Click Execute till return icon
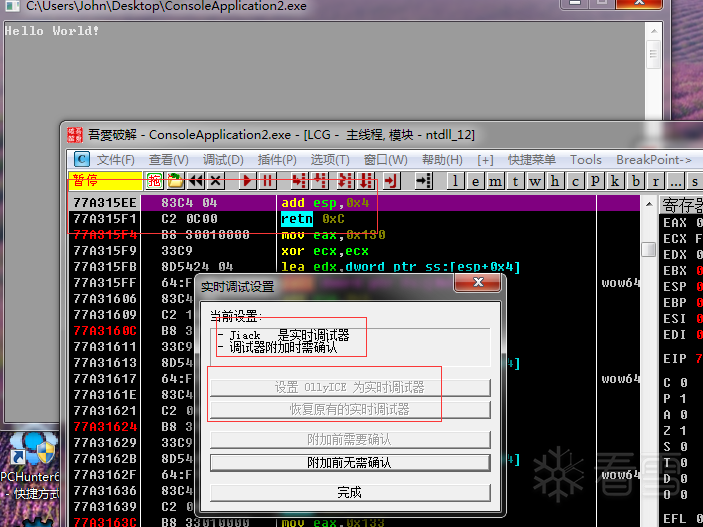The height and width of the screenshot is (527, 703). point(391,181)
